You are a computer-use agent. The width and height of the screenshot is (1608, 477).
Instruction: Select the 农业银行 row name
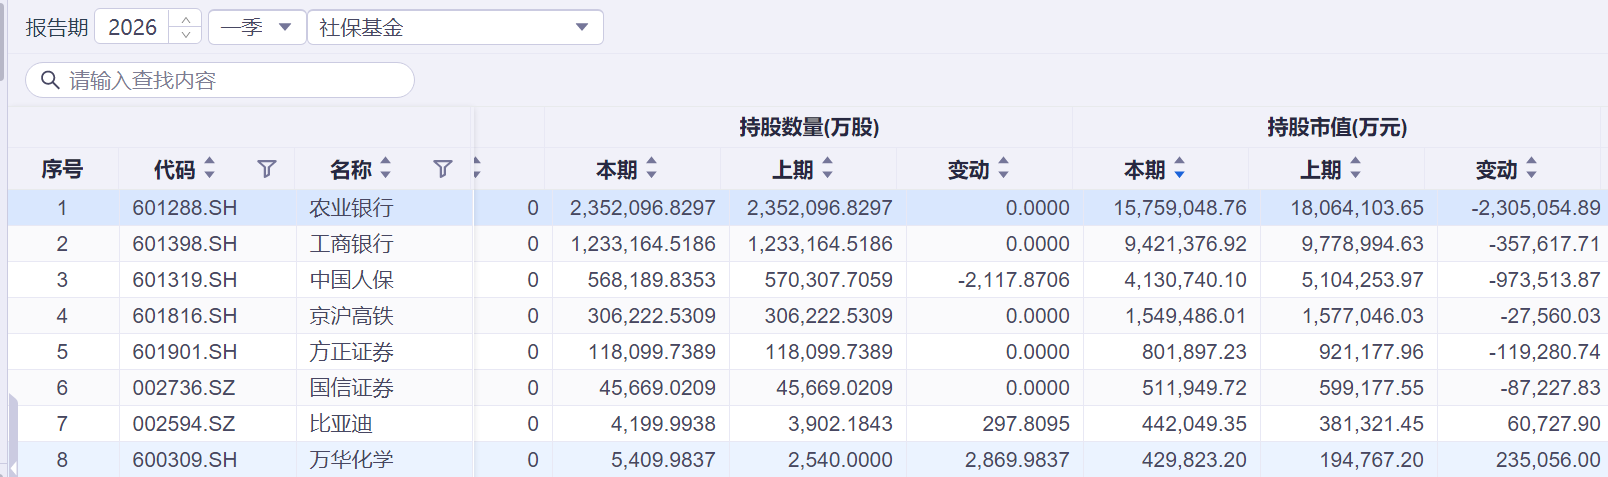click(x=352, y=208)
